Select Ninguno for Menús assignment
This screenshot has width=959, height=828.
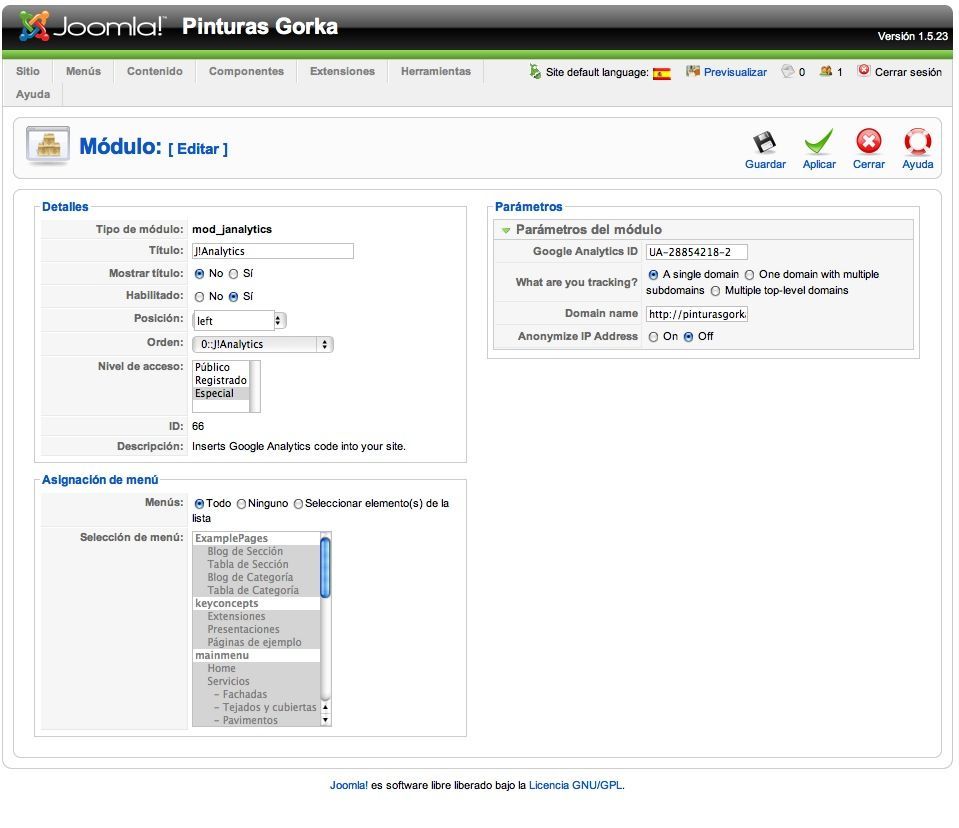[x=242, y=504]
